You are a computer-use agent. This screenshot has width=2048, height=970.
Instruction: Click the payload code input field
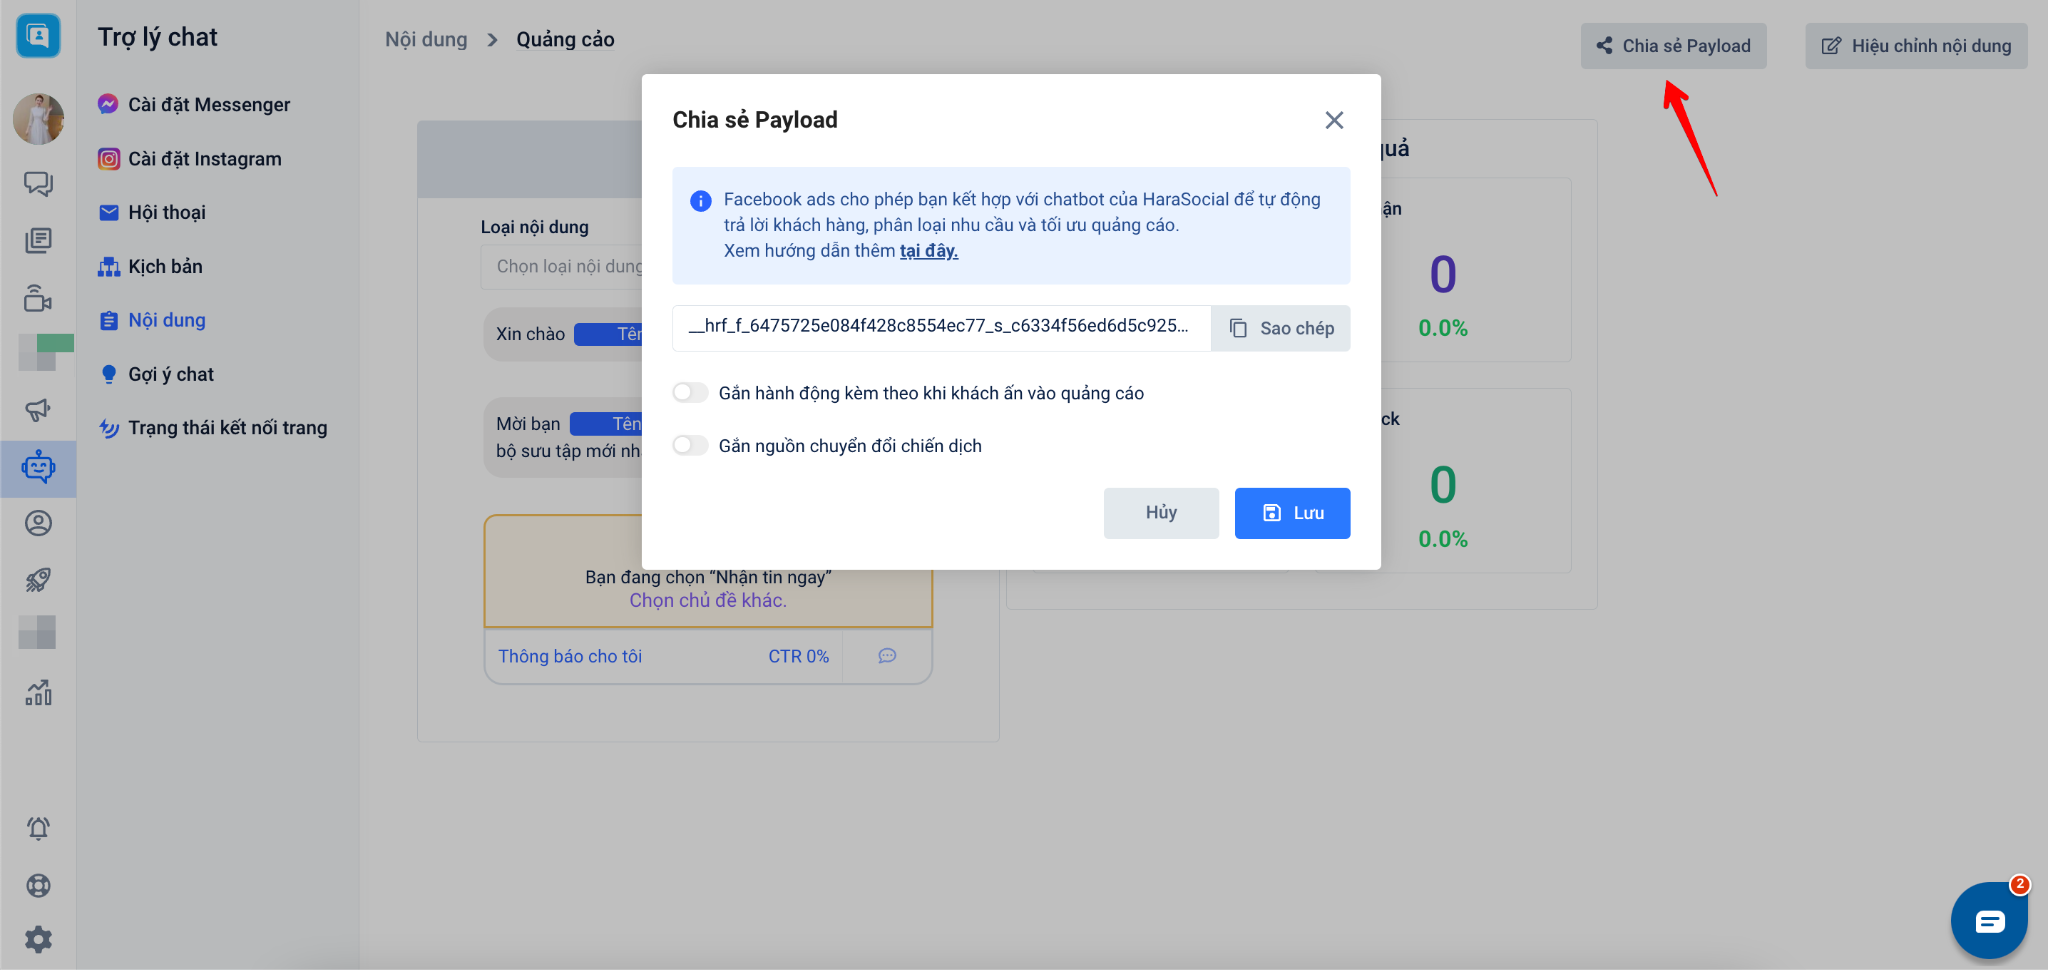coord(941,328)
